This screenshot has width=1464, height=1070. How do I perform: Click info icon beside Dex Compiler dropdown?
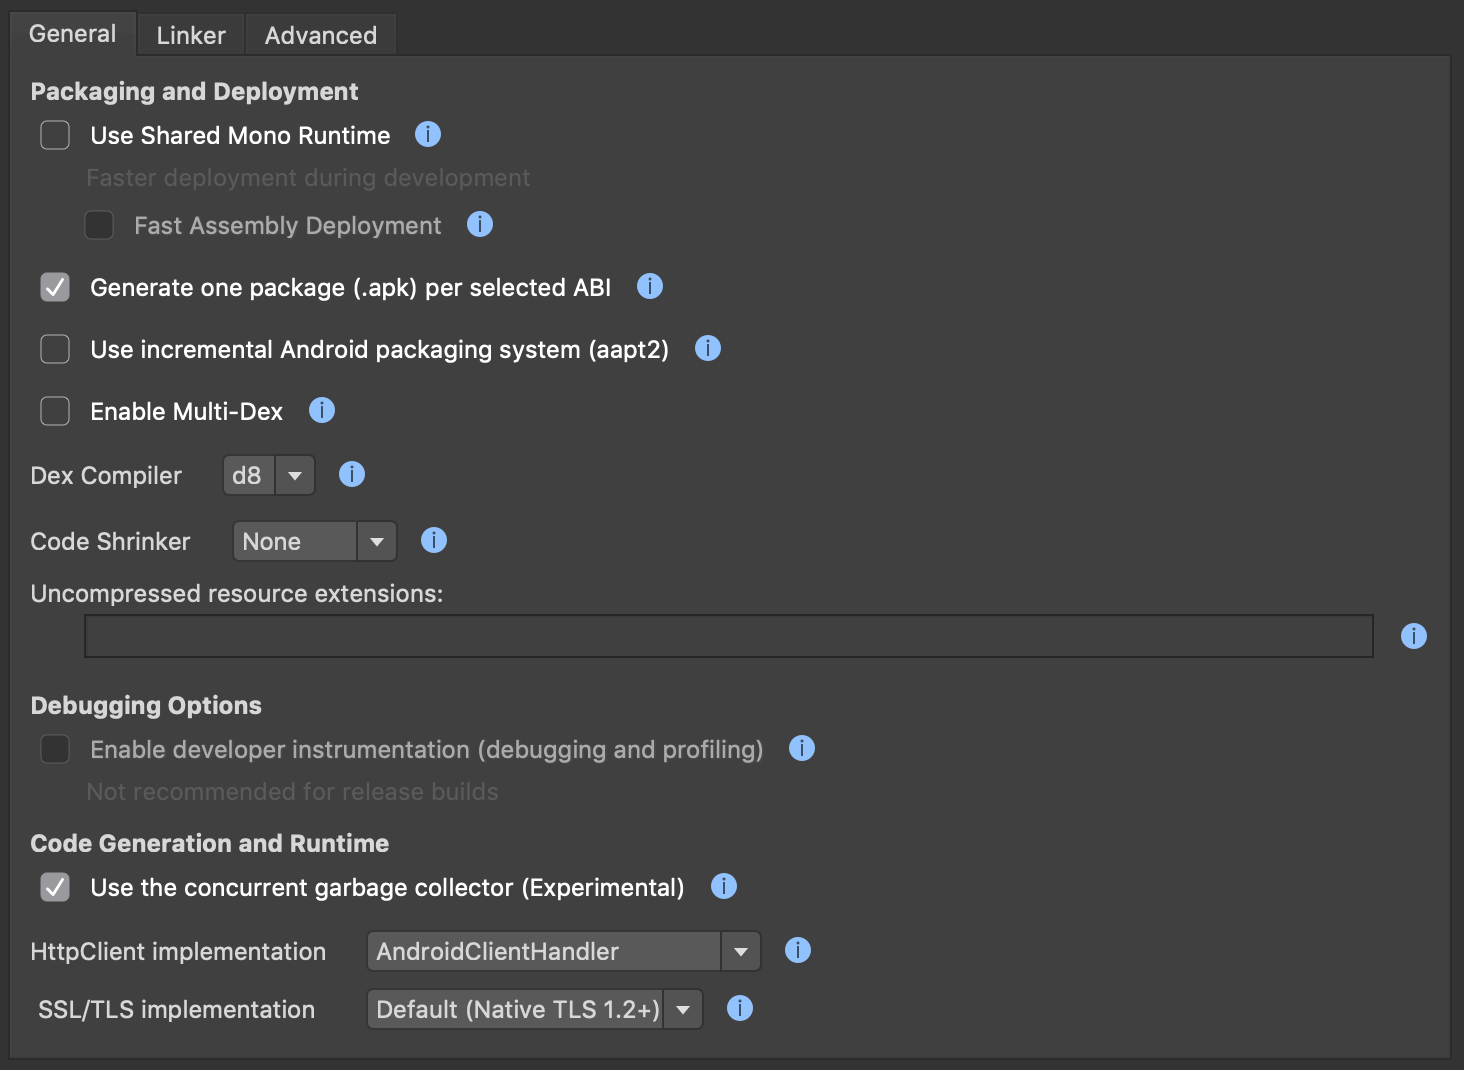tap(352, 474)
